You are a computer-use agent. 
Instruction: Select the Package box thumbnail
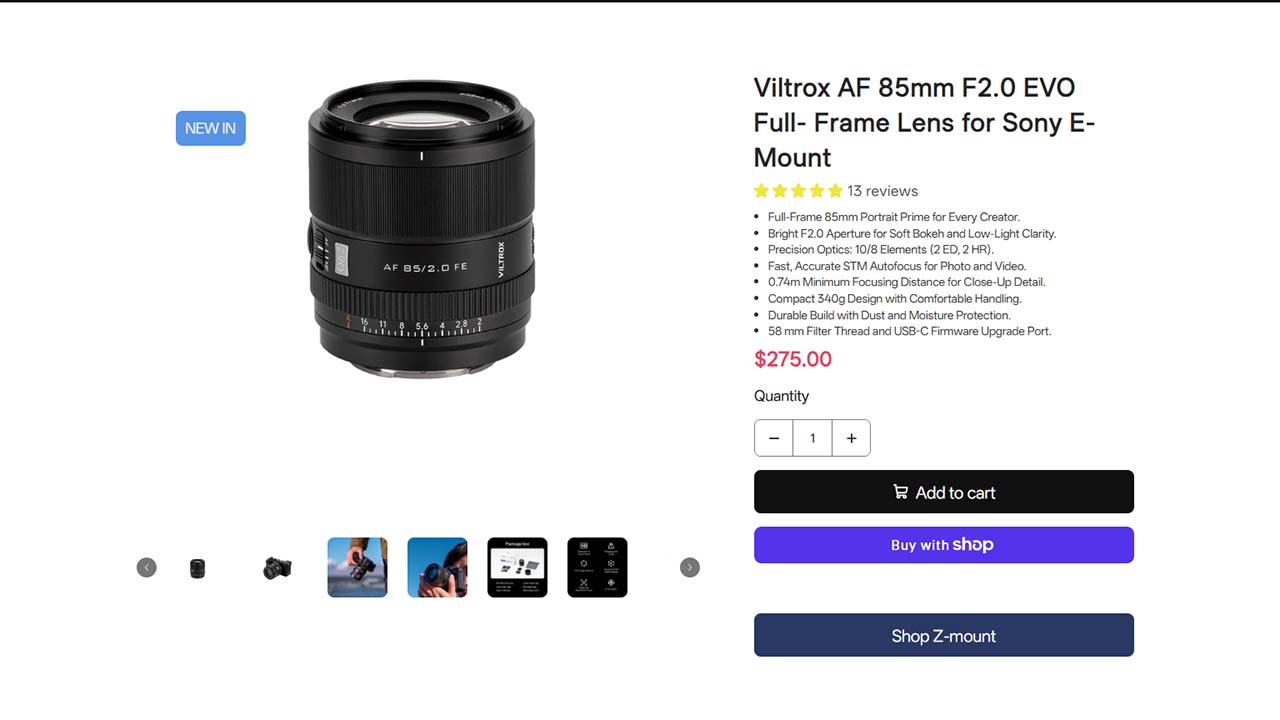coord(517,568)
